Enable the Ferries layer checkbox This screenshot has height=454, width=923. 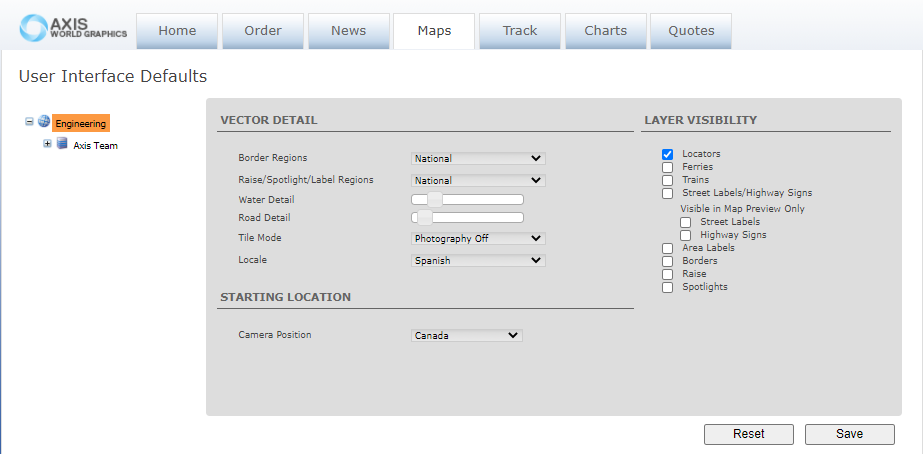[x=667, y=167]
